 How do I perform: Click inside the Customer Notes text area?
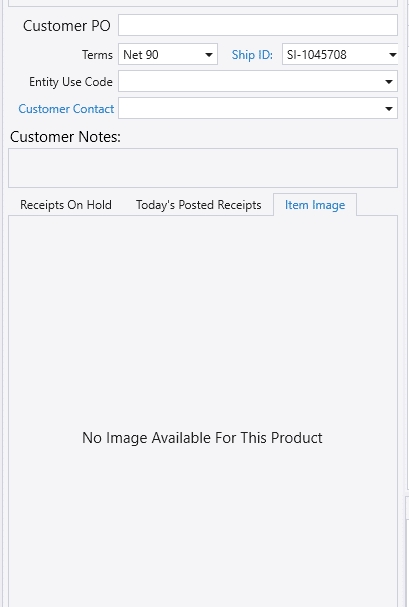click(x=203, y=168)
